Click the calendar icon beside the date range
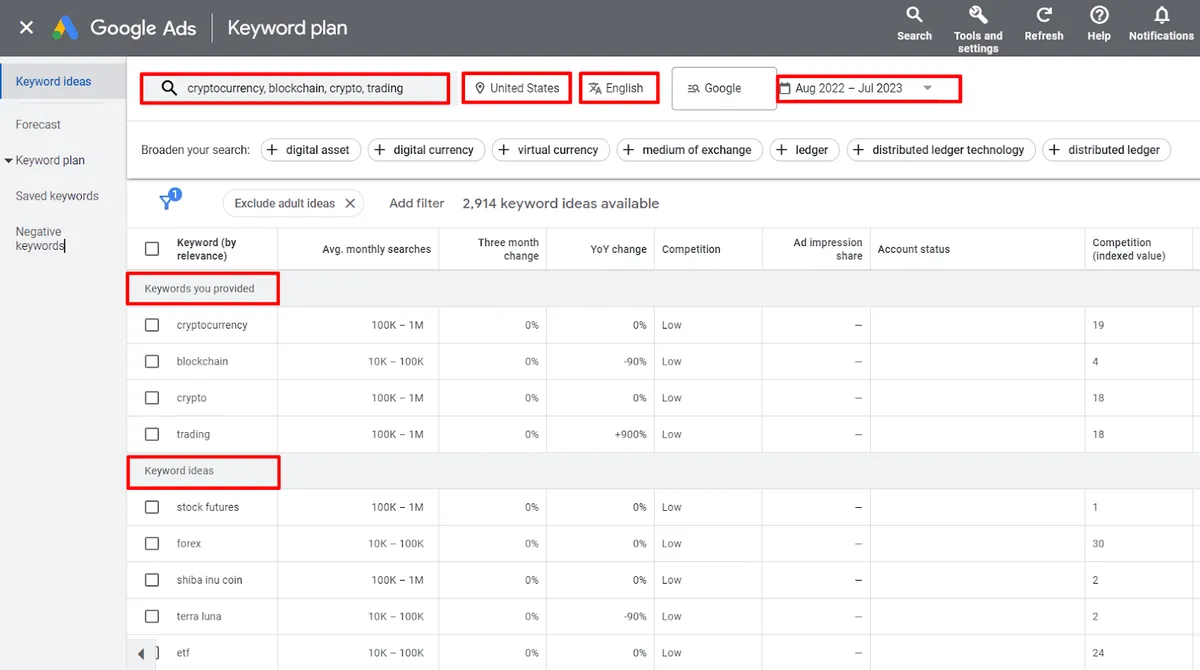1200x670 pixels. click(x=785, y=88)
